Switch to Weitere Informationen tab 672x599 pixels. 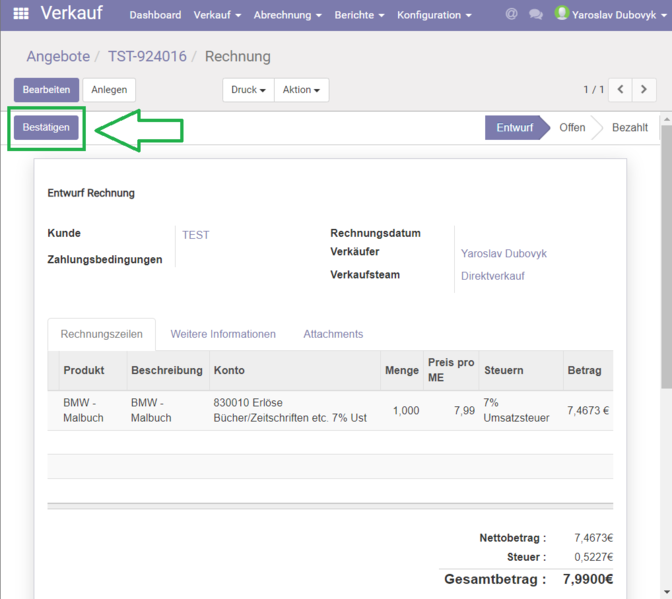tap(223, 334)
